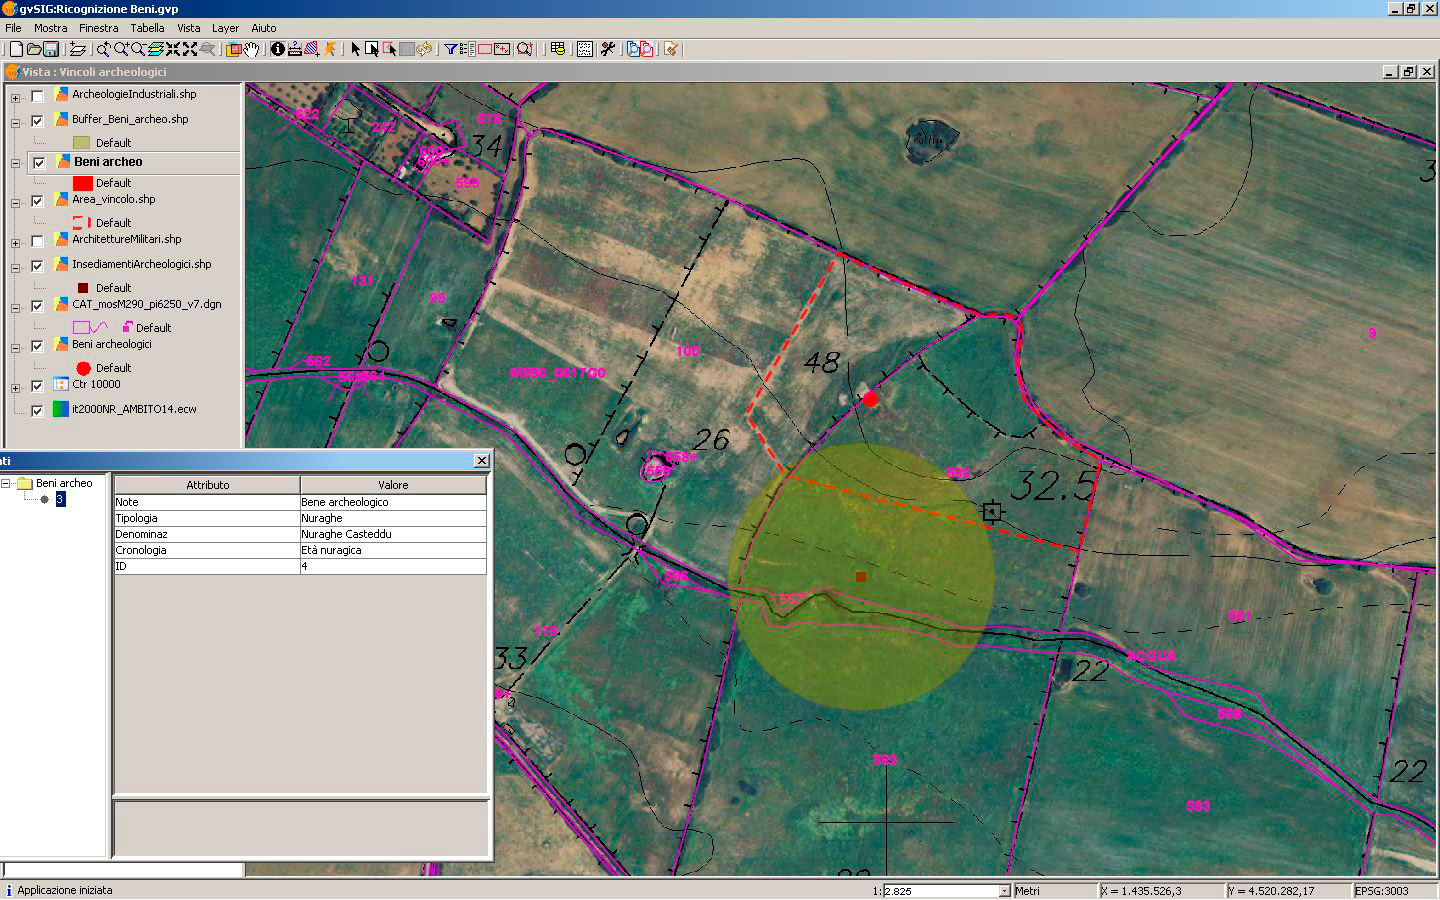Collapse the InsediamentiArcheologici.shp node
The width and height of the screenshot is (1440, 900).
pyautogui.click(x=15, y=268)
